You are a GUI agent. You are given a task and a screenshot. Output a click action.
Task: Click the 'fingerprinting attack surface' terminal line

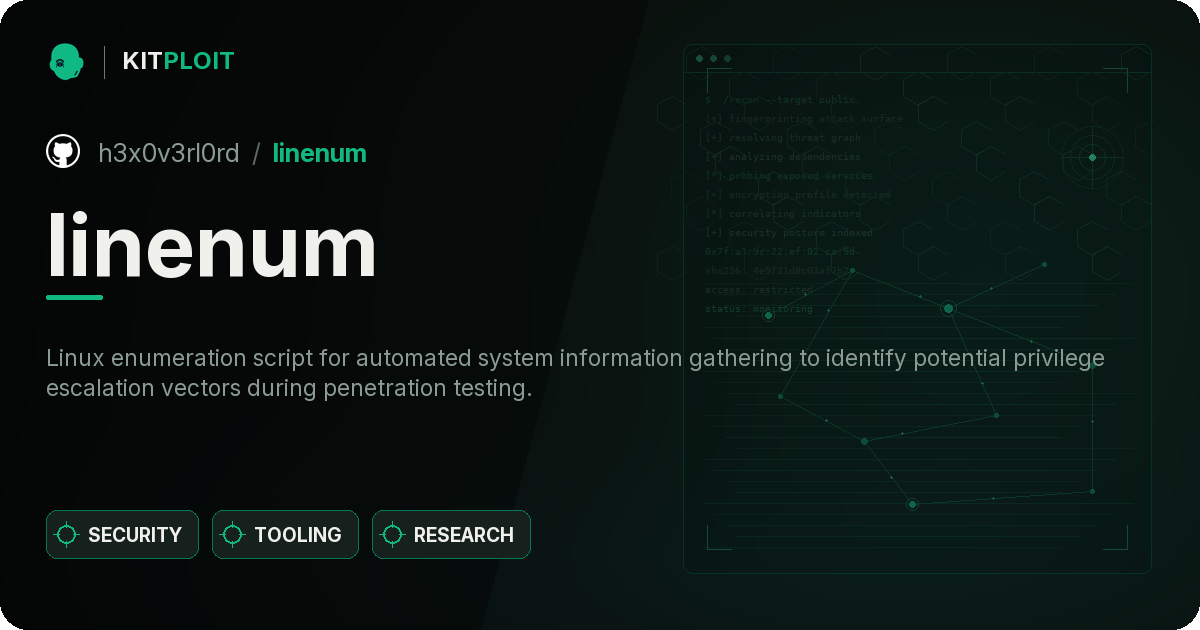(x=803, y=119)
